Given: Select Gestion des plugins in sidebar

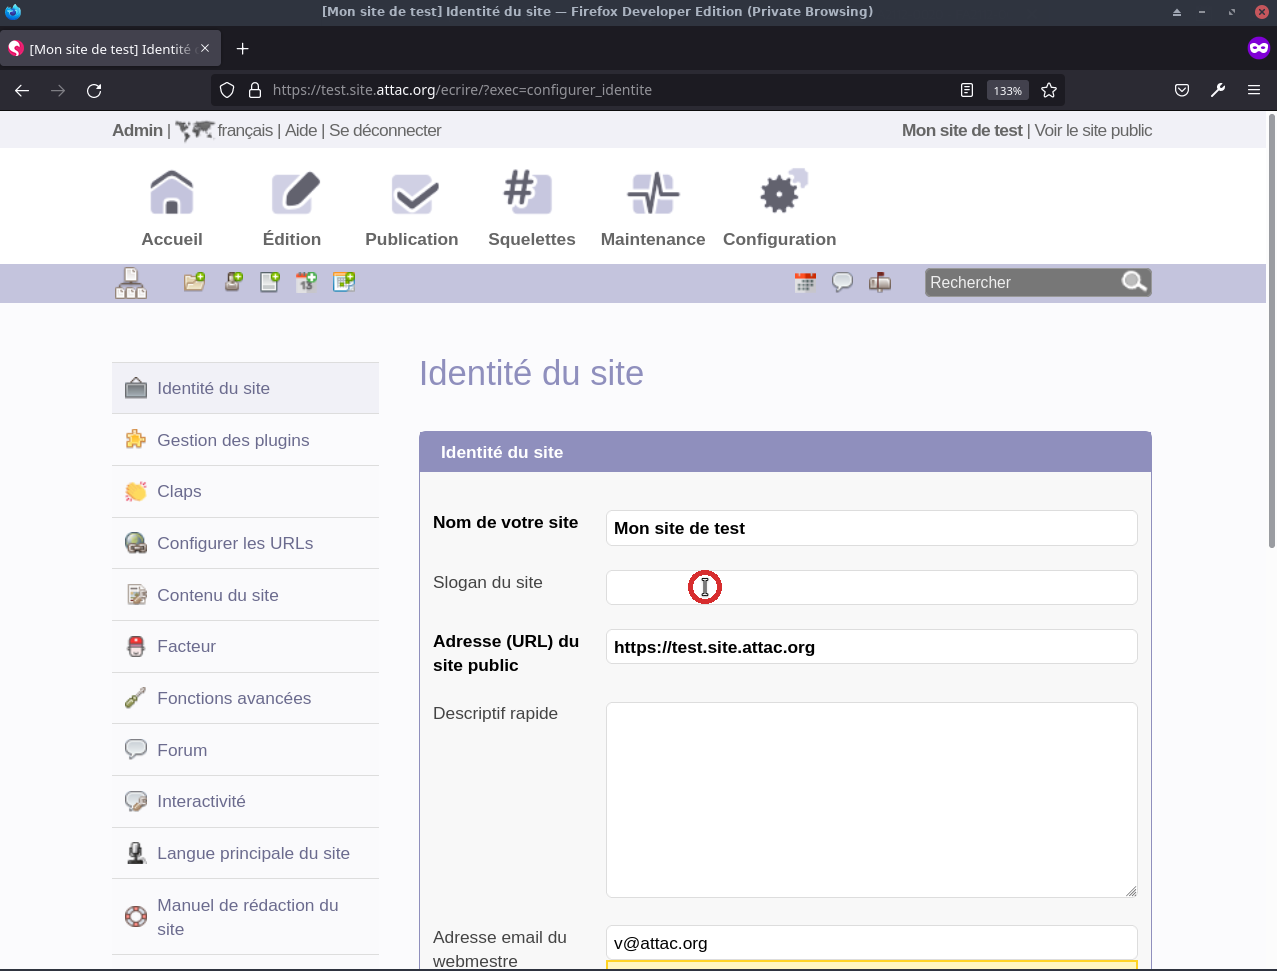Looking at the screenshot, I should [233, 440].
